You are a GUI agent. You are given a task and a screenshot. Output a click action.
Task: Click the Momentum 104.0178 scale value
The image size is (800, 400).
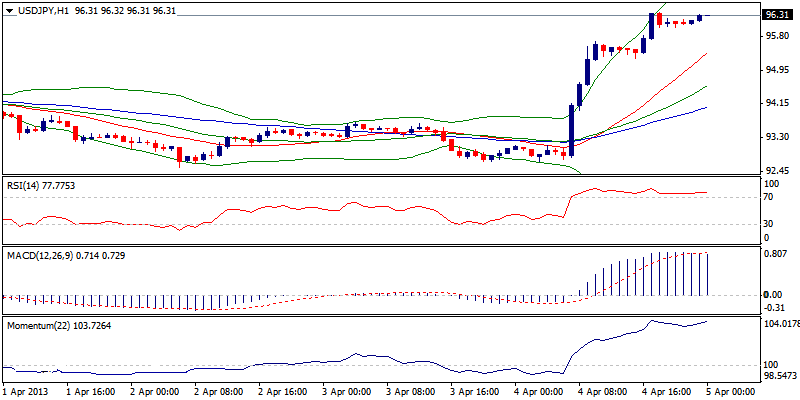(779, 324)
